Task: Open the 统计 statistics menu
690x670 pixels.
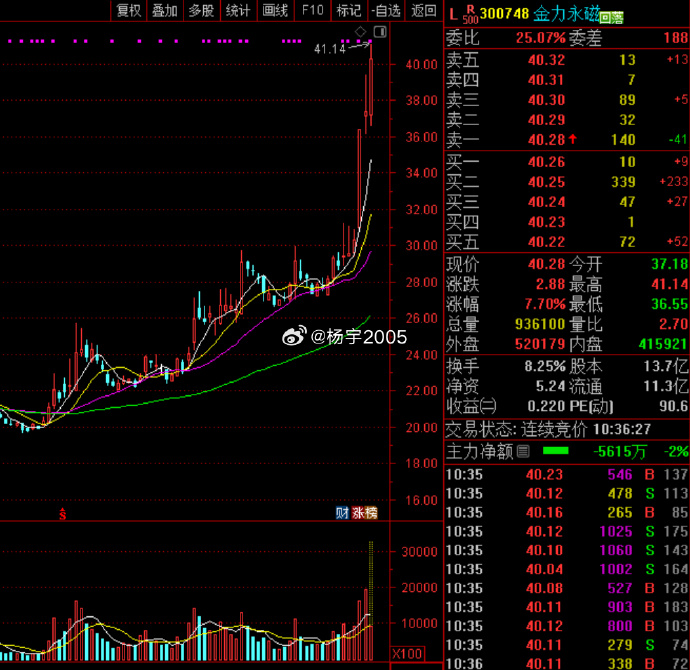Action: pos(238,11)
